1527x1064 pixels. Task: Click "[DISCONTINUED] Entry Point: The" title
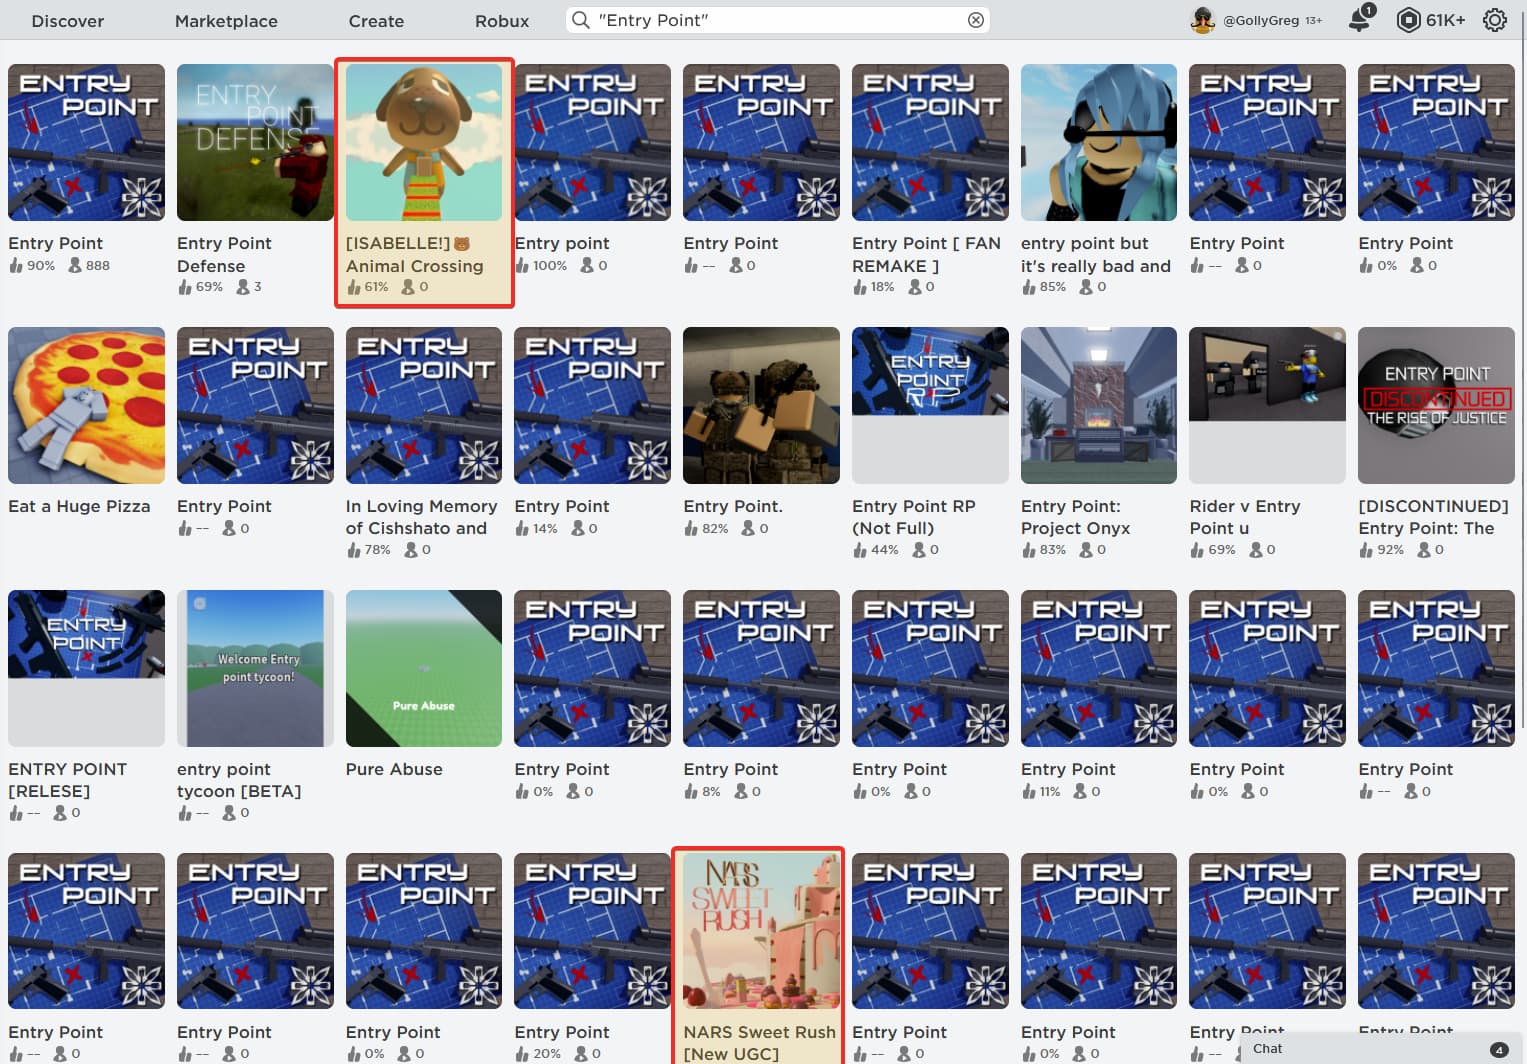[1433, 517]
